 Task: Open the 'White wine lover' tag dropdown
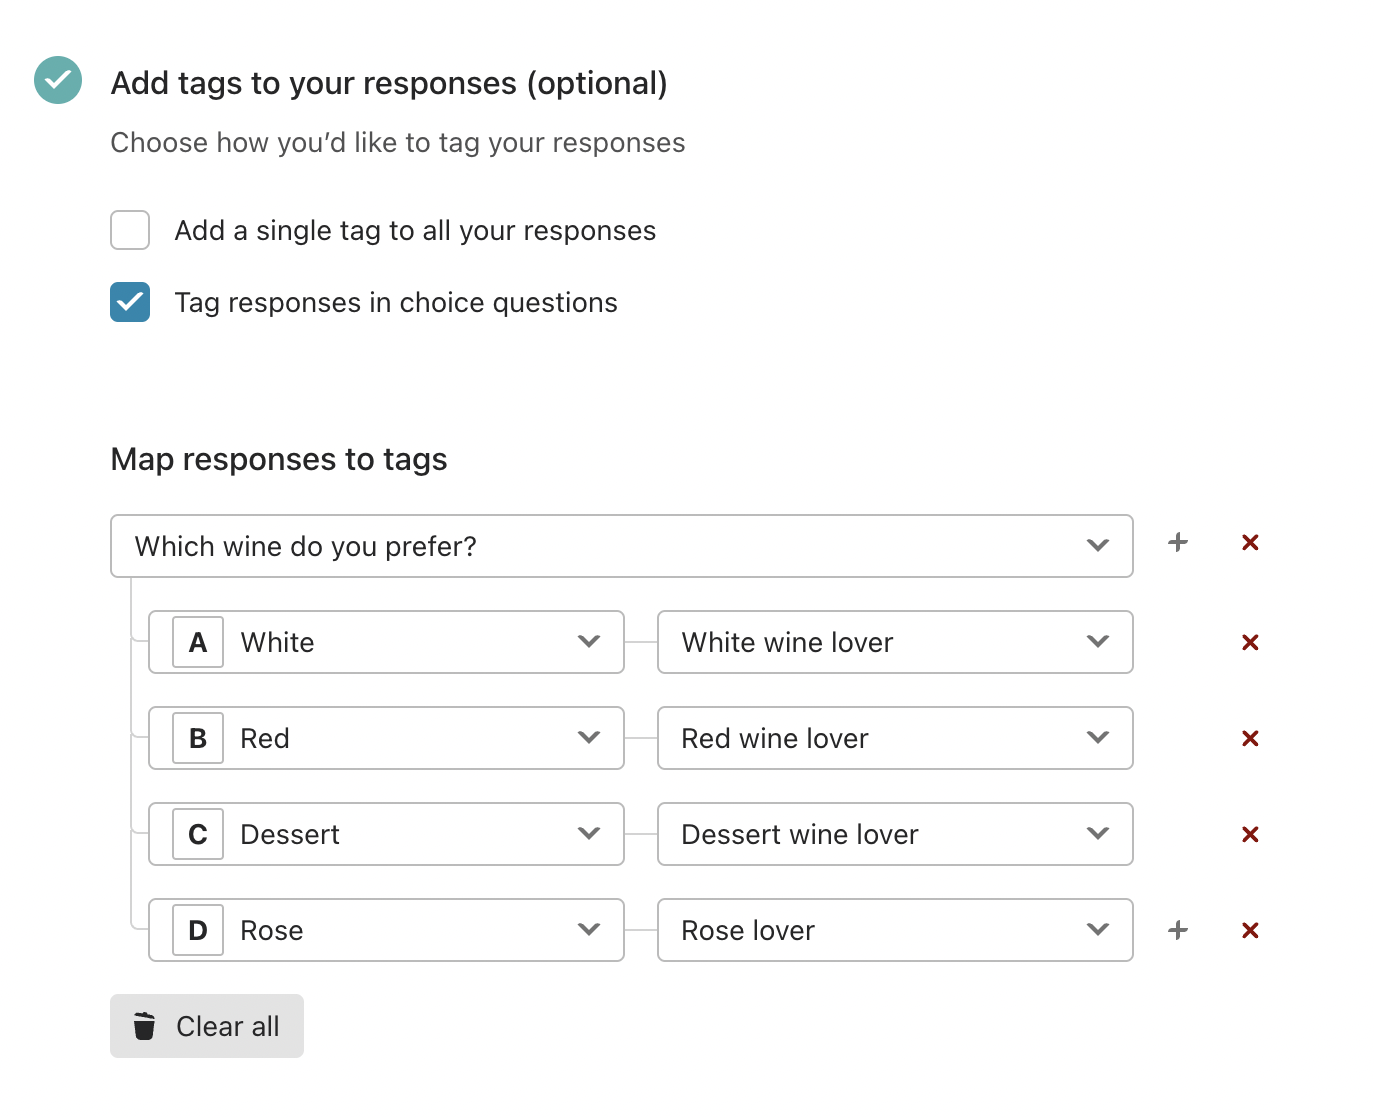click(895, 642)
